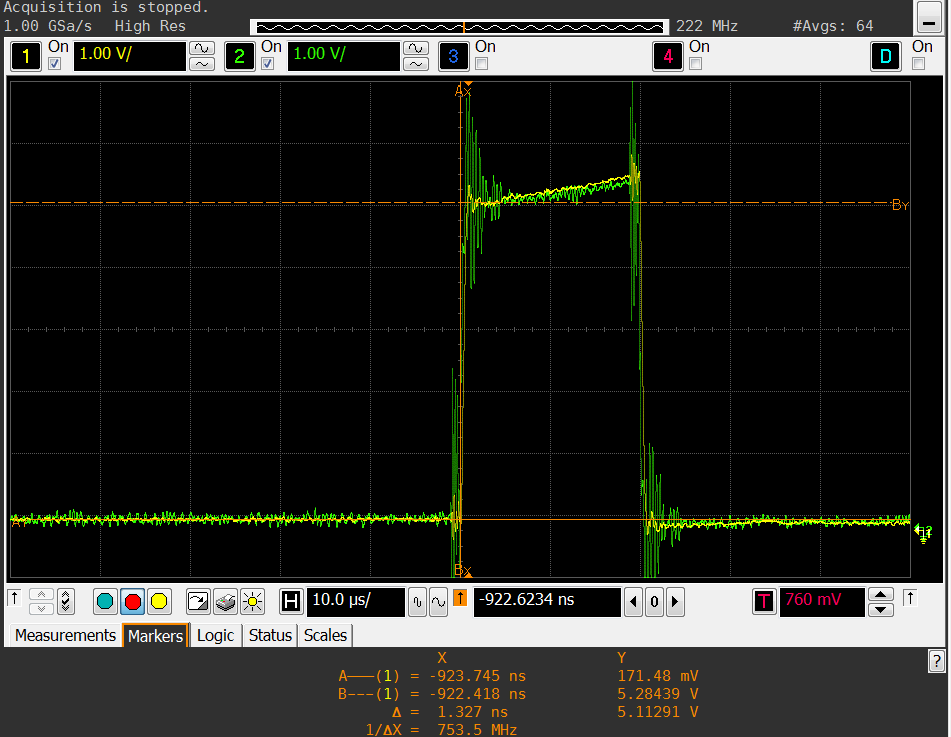
Task: Turn off the channel 1 checkbox
Action: click(x=55, y=64)
